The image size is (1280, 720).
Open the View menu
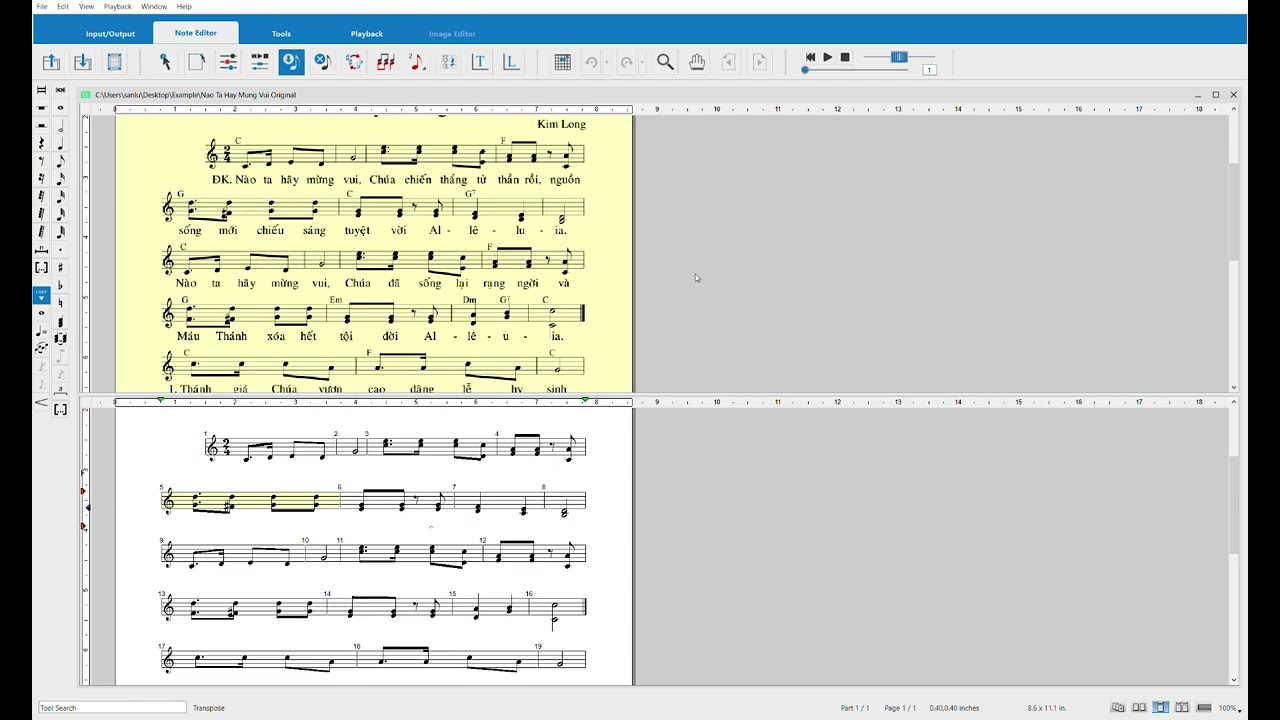86,7
